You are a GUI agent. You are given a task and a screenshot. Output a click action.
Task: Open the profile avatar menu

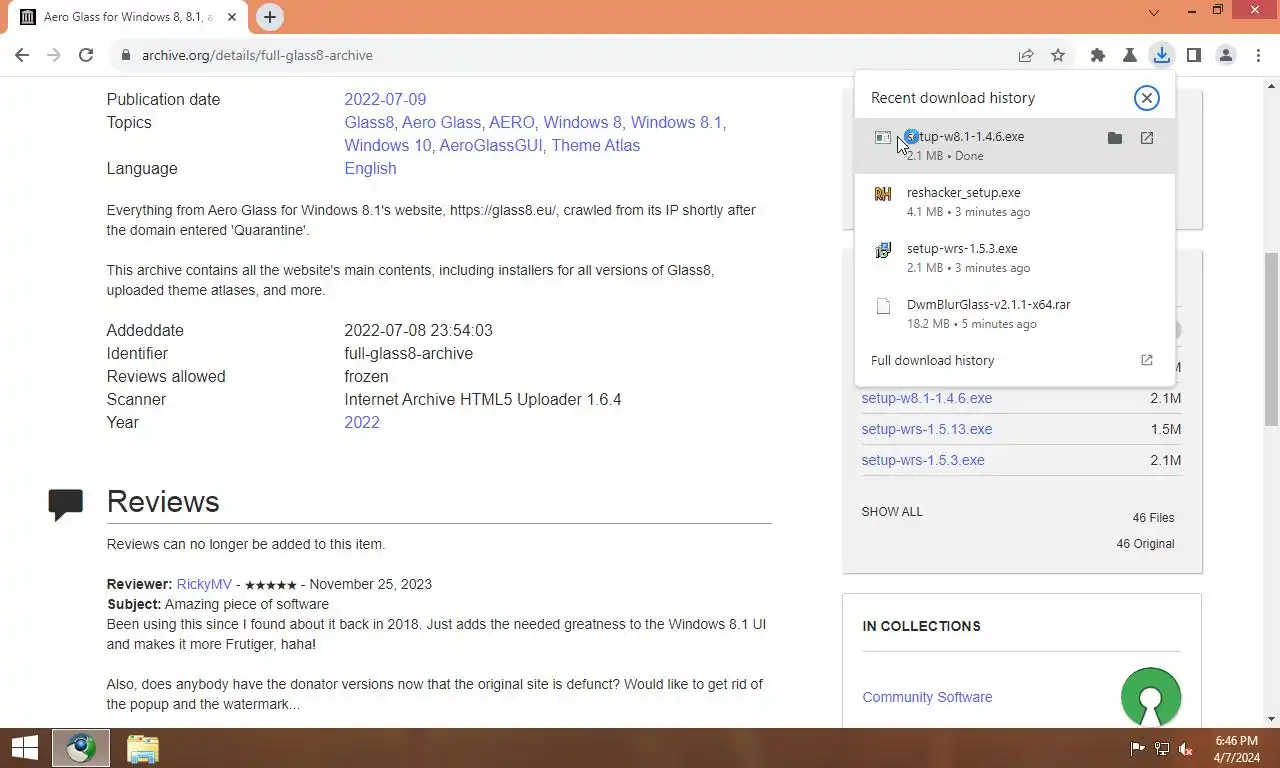coord(1226,56)
